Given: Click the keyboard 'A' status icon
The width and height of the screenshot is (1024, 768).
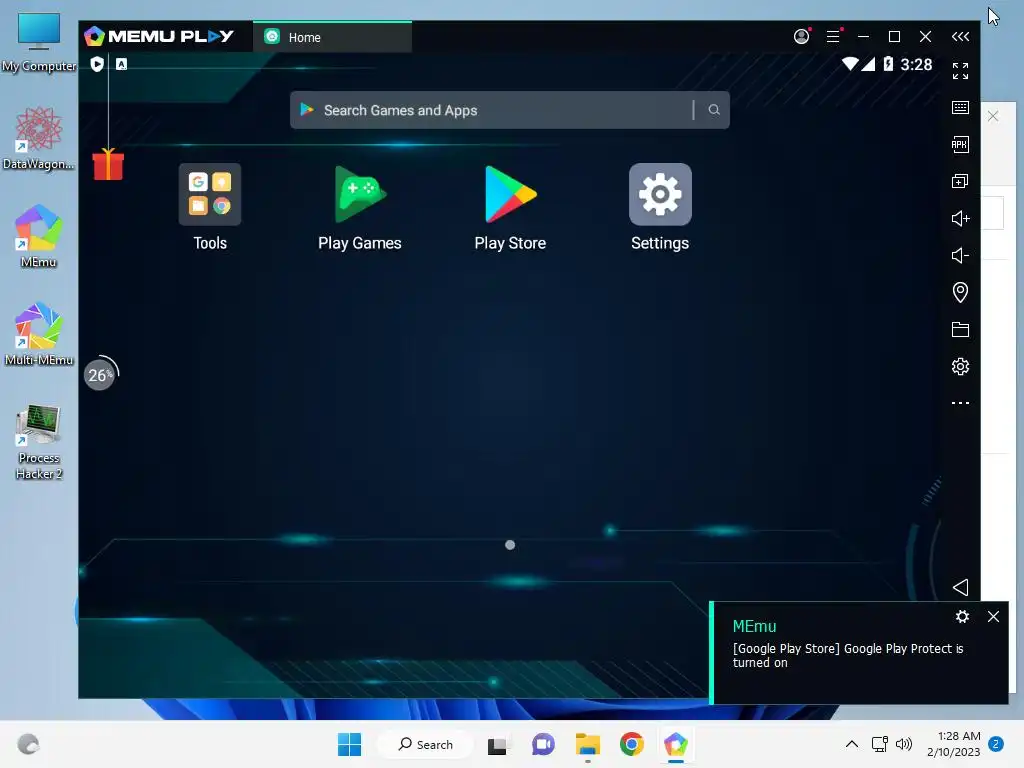Looking at the screenshot, I should point(121,64).
